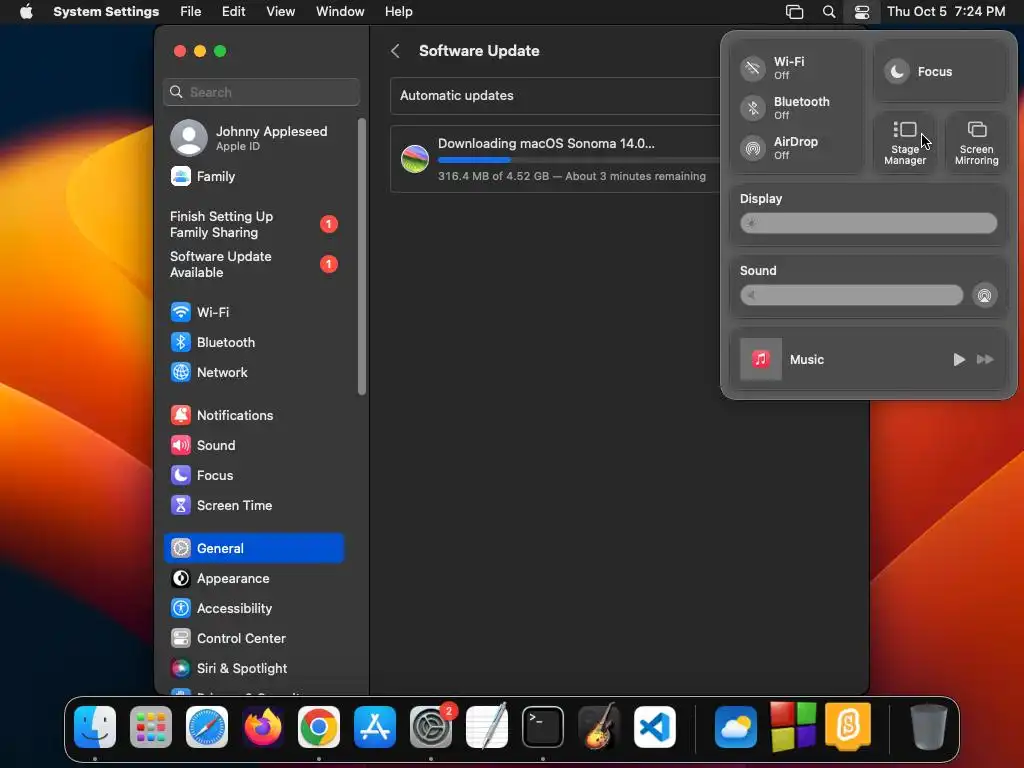The height and width of the screenshot is (768, 1024).
Task: Open Software Update Available notice
Action: 253,264
